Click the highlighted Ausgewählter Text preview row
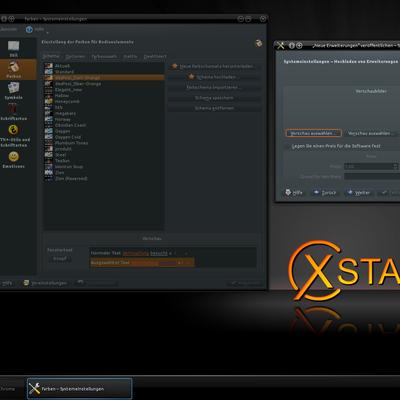Screen dimensions: 400x400 click(x=142, y=263)
